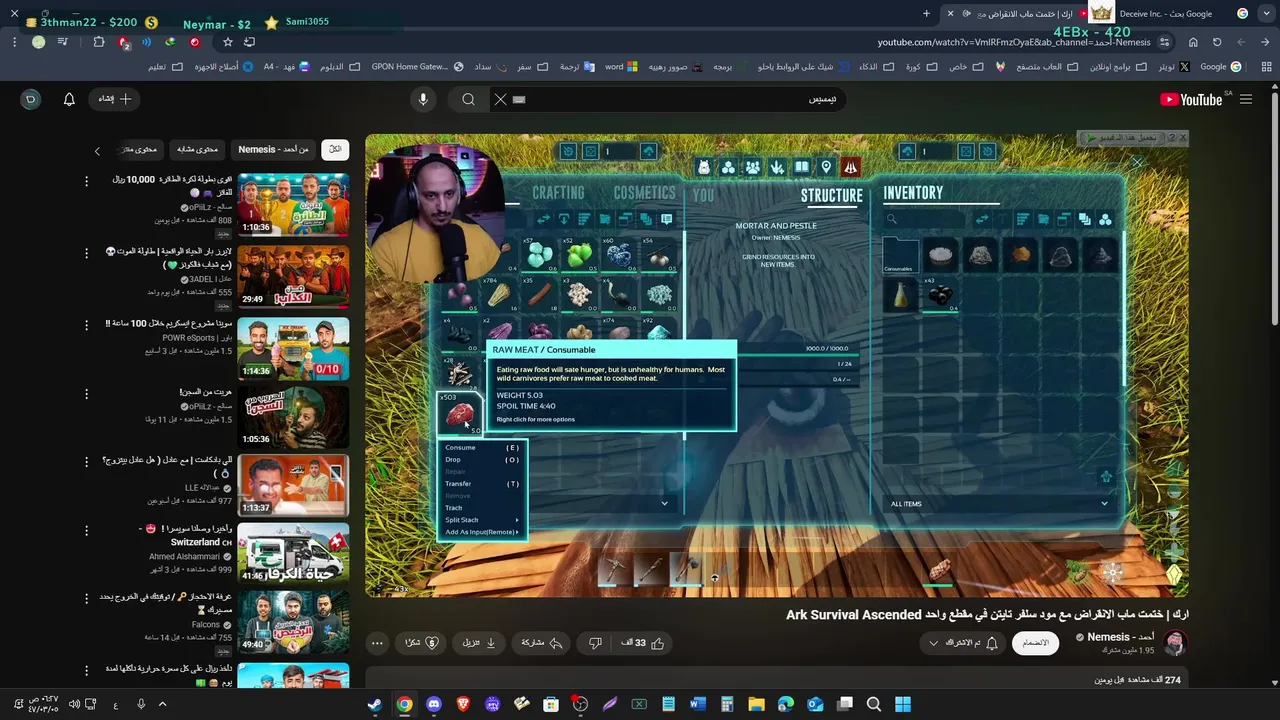Screen dimensions: 1280x720
Task: Dislike the video with thumbs down
Action: [595, 643]
